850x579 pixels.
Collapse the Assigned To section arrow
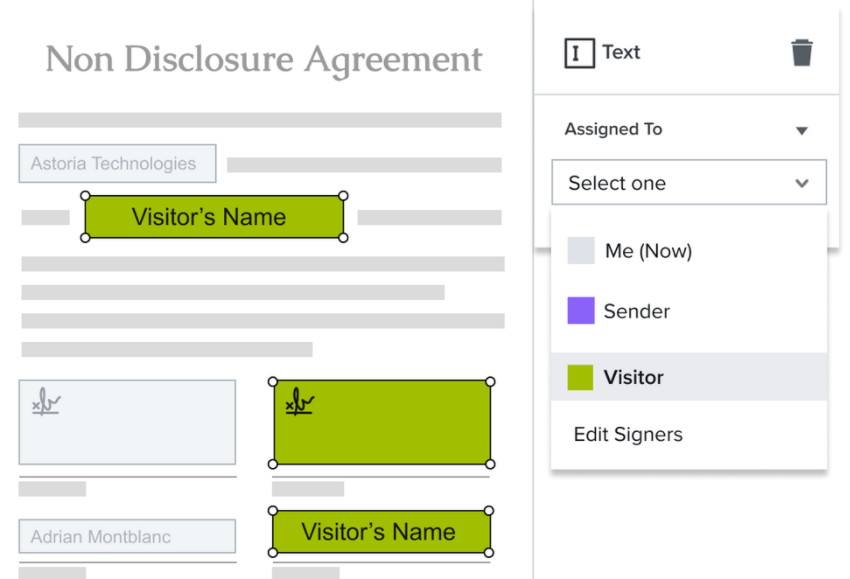click(801, 131)
